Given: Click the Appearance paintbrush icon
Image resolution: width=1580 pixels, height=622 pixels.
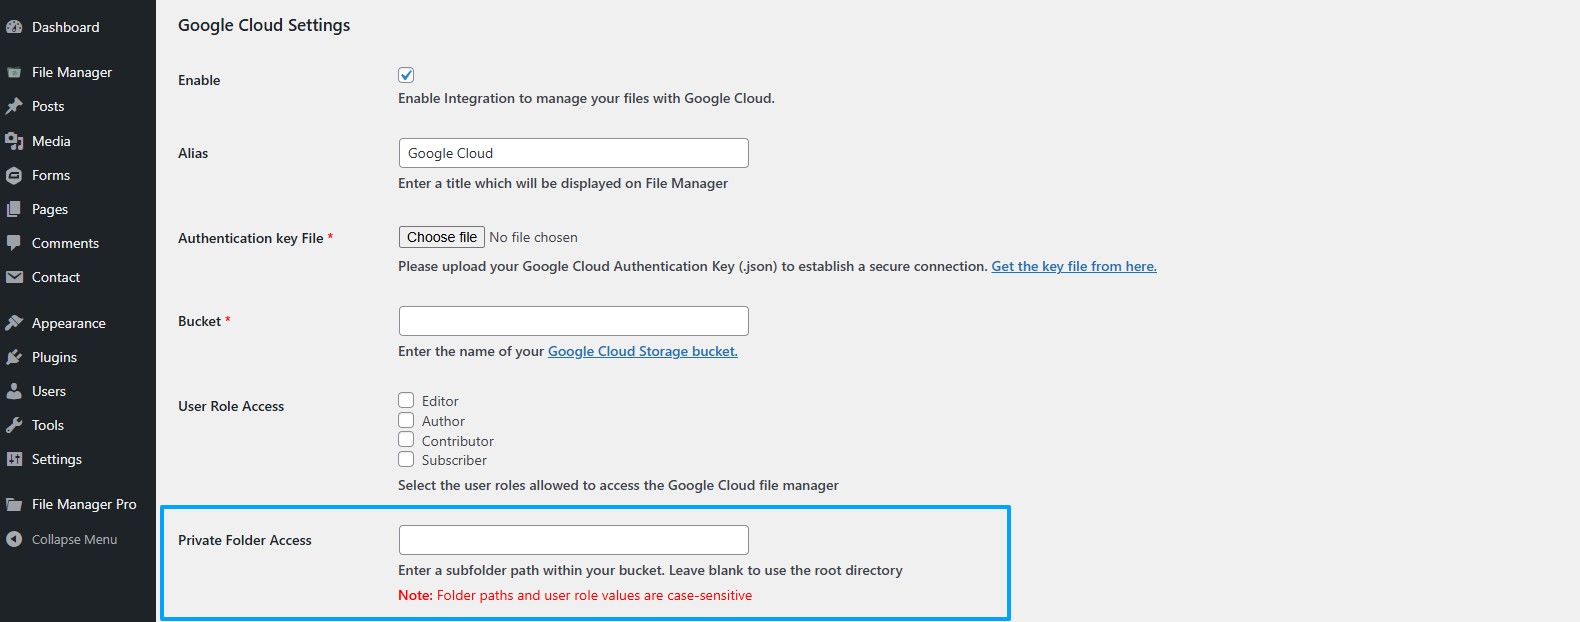Looking at the screenshot, I should pyautogui.click(x=14, y=323).
